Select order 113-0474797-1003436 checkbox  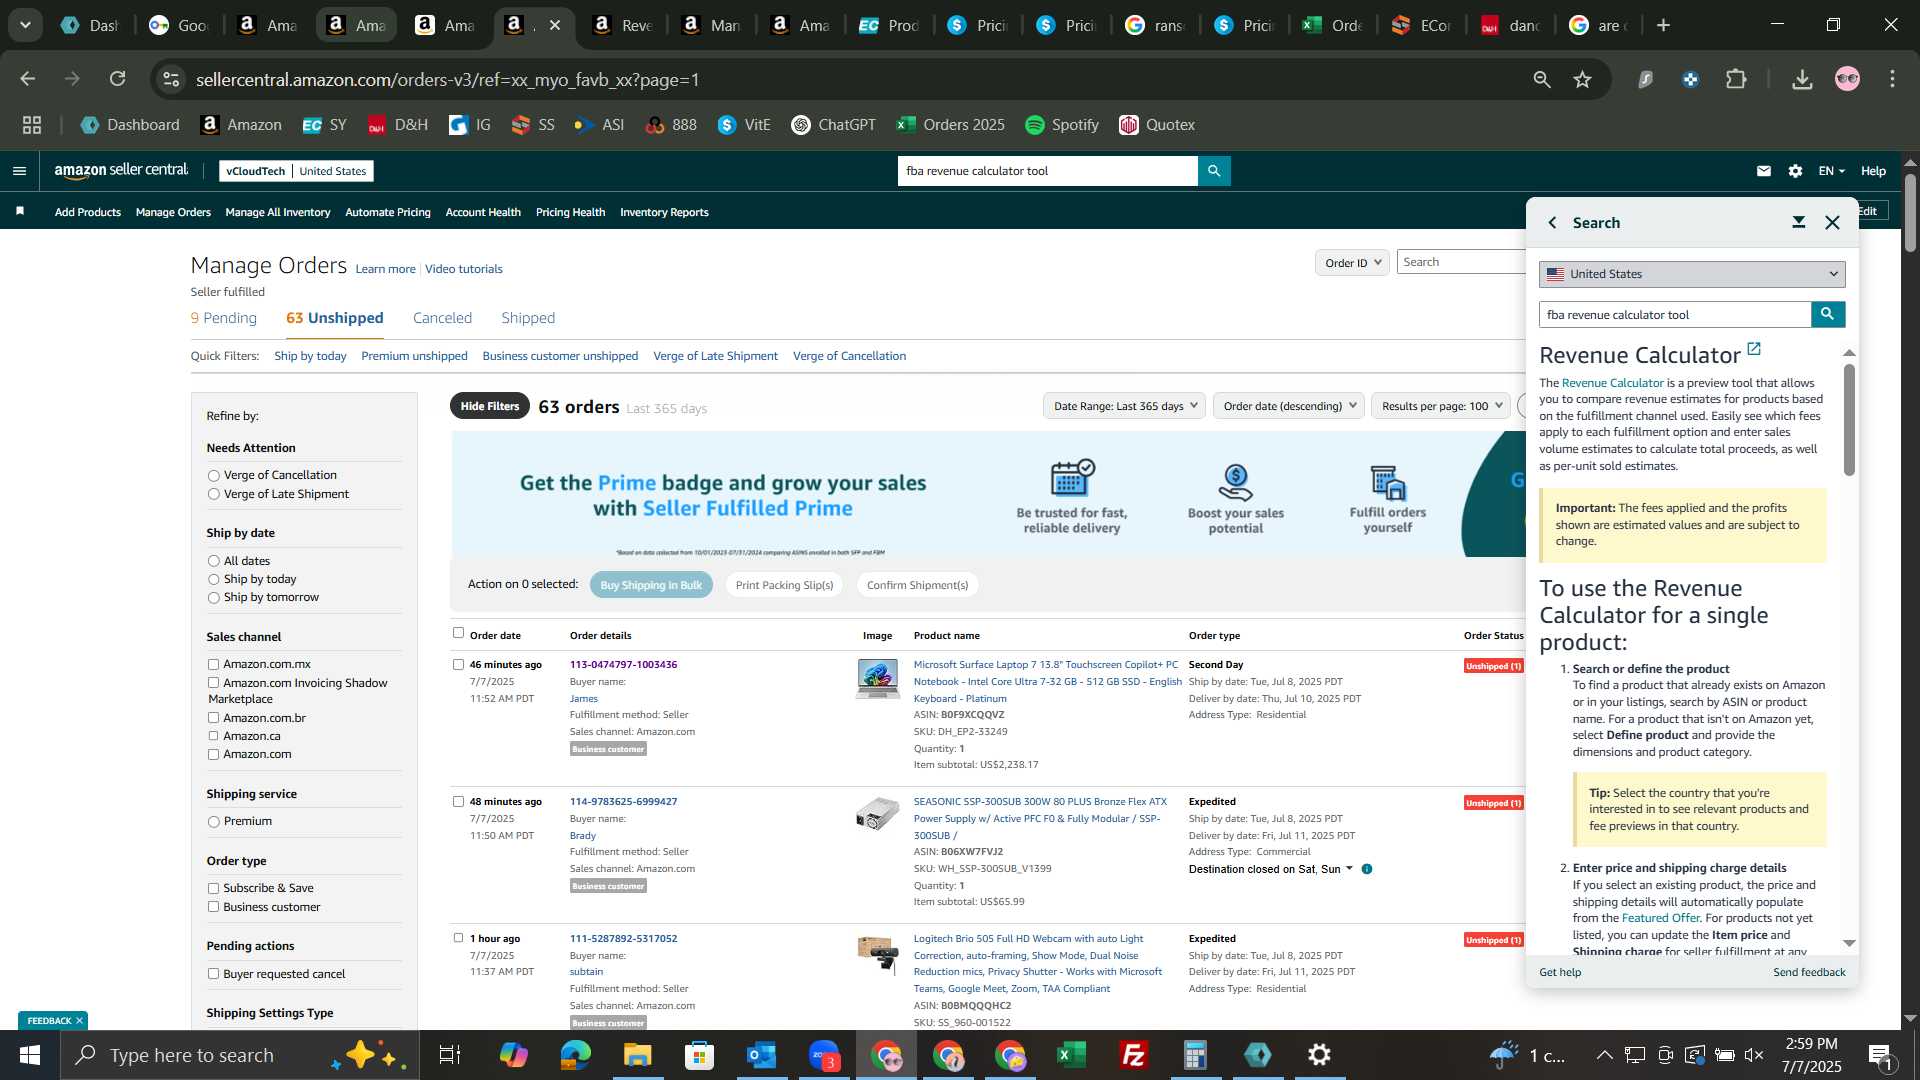tap(458, 664)
